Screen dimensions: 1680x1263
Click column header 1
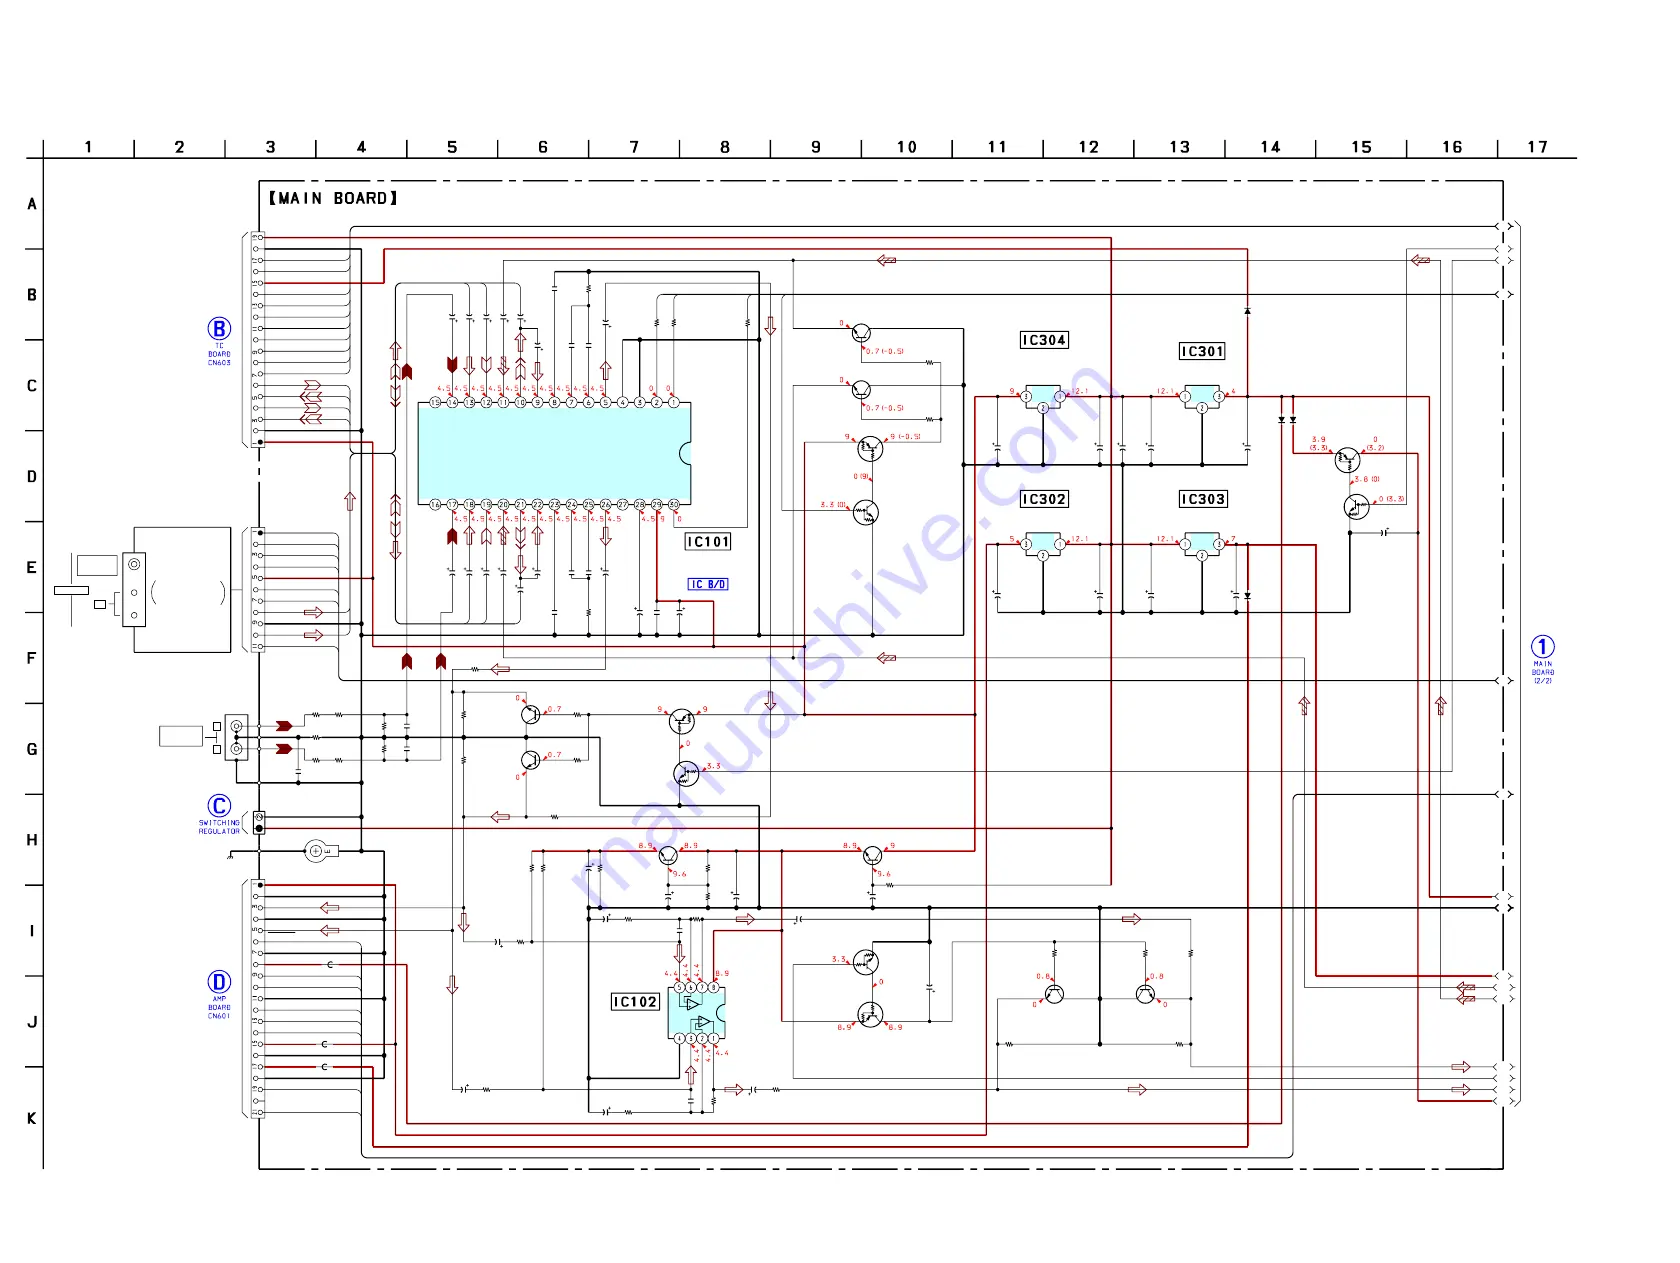(88, 147)
